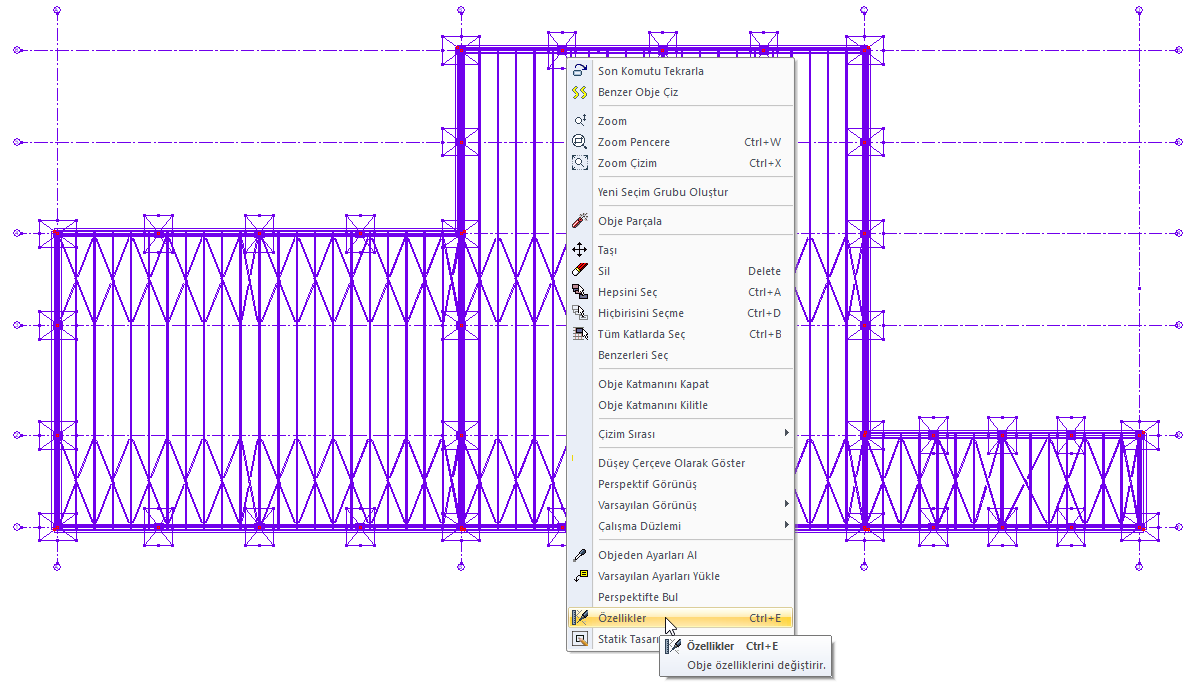The width and height of the screenshot is (1197, 683).
Task: Choose Perspektif Görünüş menu entry
Action: [647, 484]
